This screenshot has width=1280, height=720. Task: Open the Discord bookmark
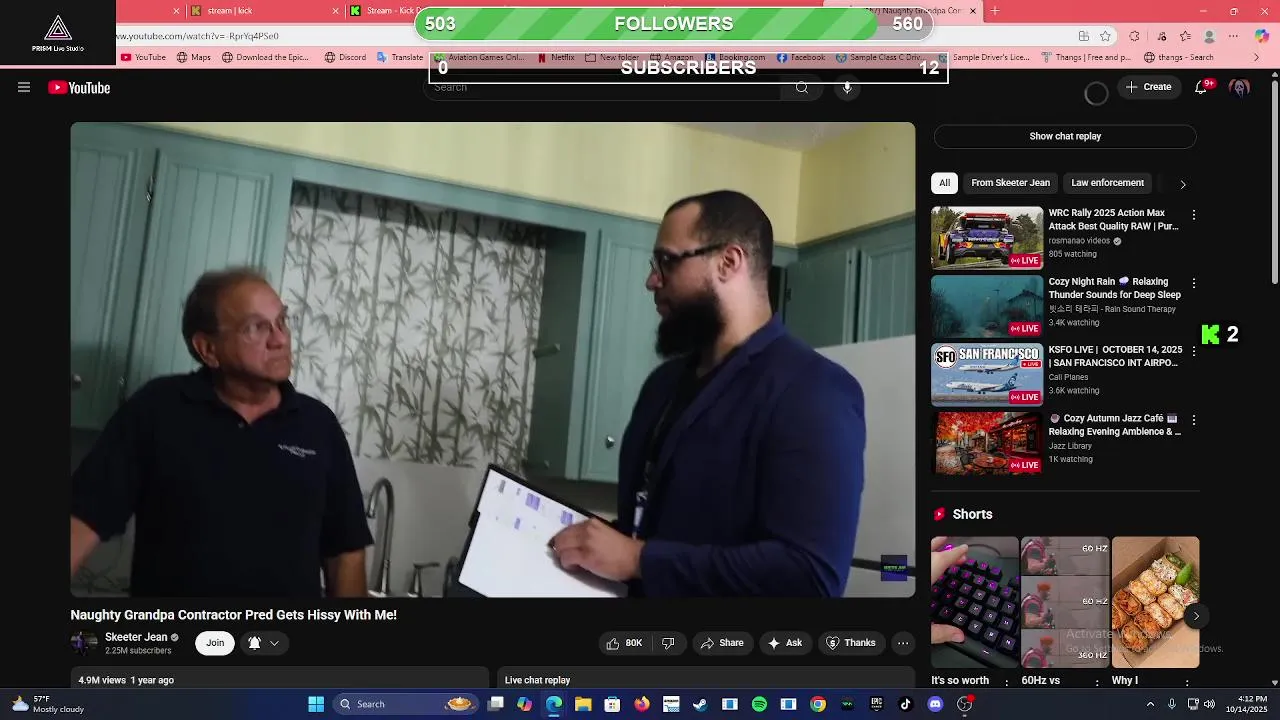pyautogui.click(x=345, y=58)
